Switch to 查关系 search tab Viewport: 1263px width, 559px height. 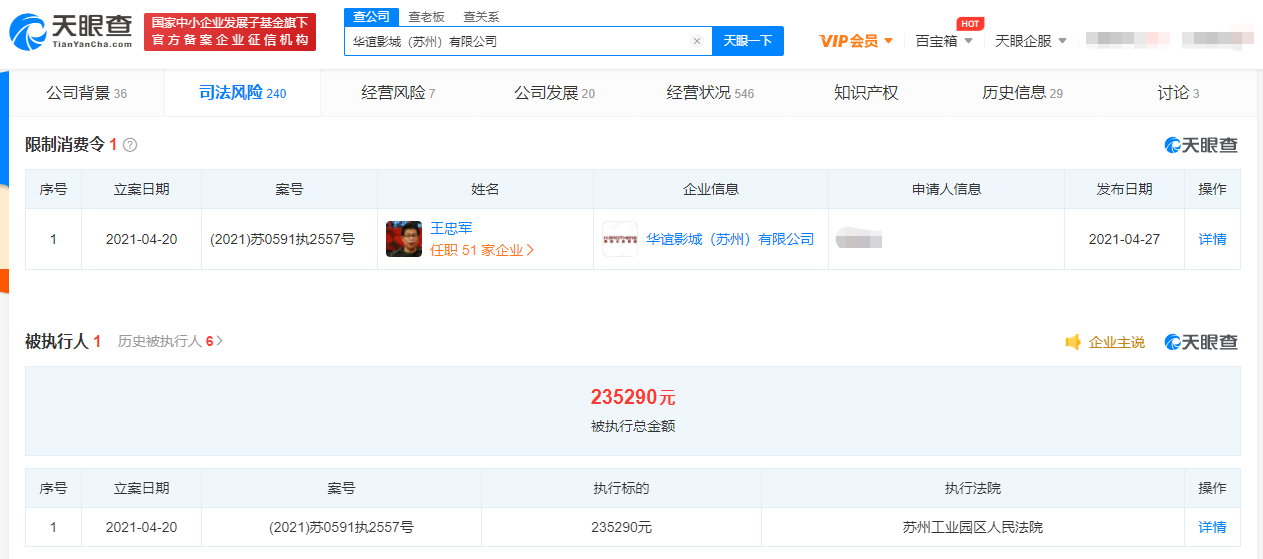coord(481,16)
